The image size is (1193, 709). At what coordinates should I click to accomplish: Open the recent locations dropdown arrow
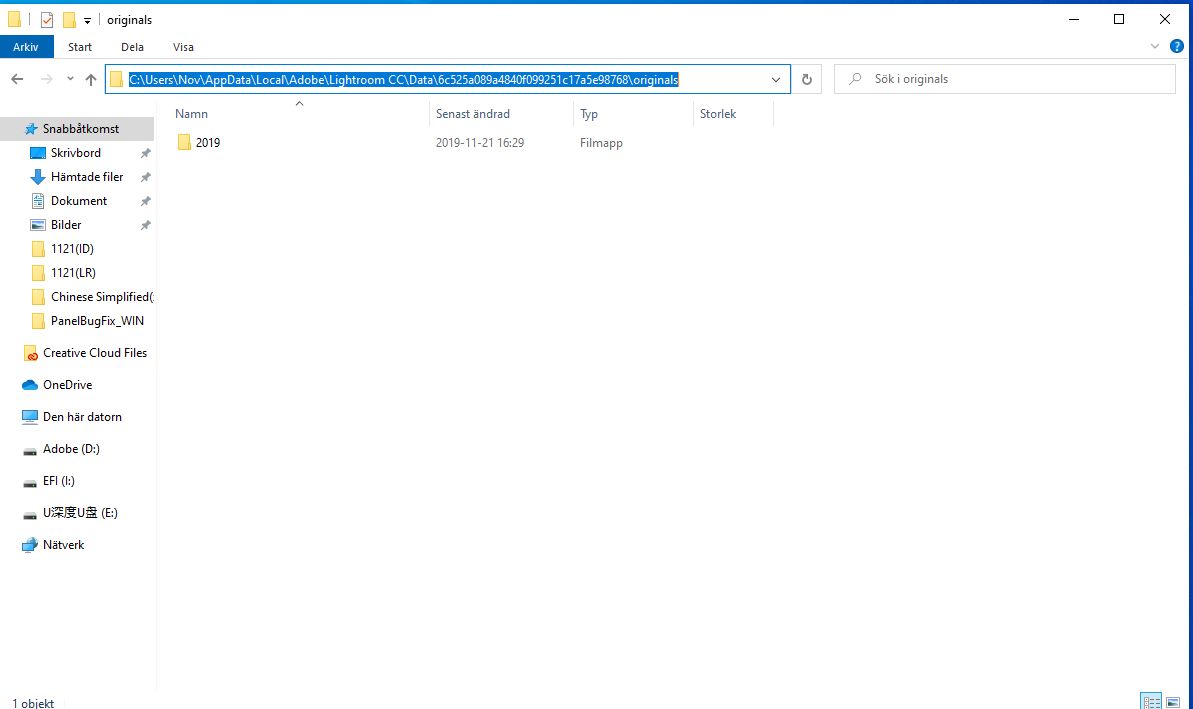[70, 78]
